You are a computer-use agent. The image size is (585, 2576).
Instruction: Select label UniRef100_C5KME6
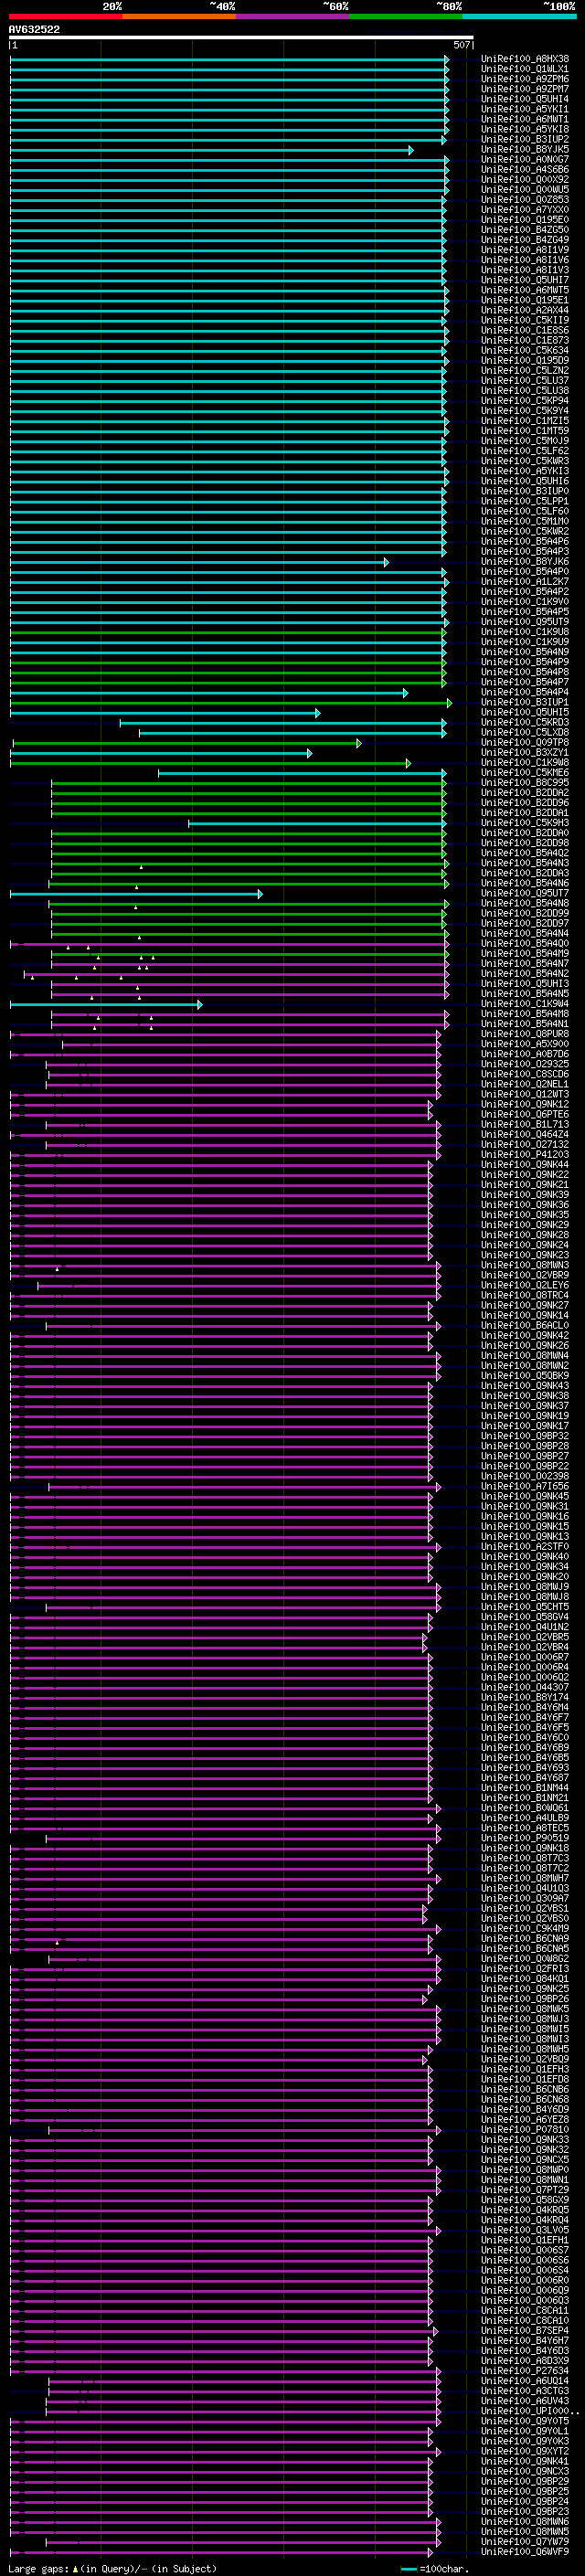(x=525, y=773)
